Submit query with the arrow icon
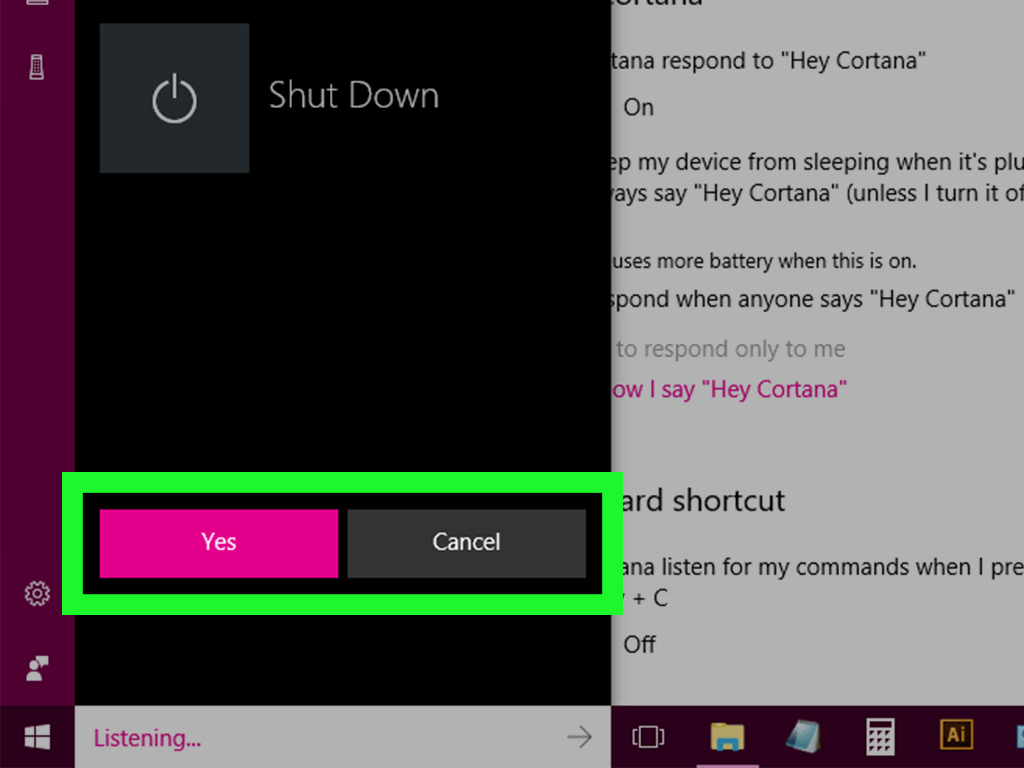The width and height of the screenshot is (1024, 768). (x=579, y=737)
